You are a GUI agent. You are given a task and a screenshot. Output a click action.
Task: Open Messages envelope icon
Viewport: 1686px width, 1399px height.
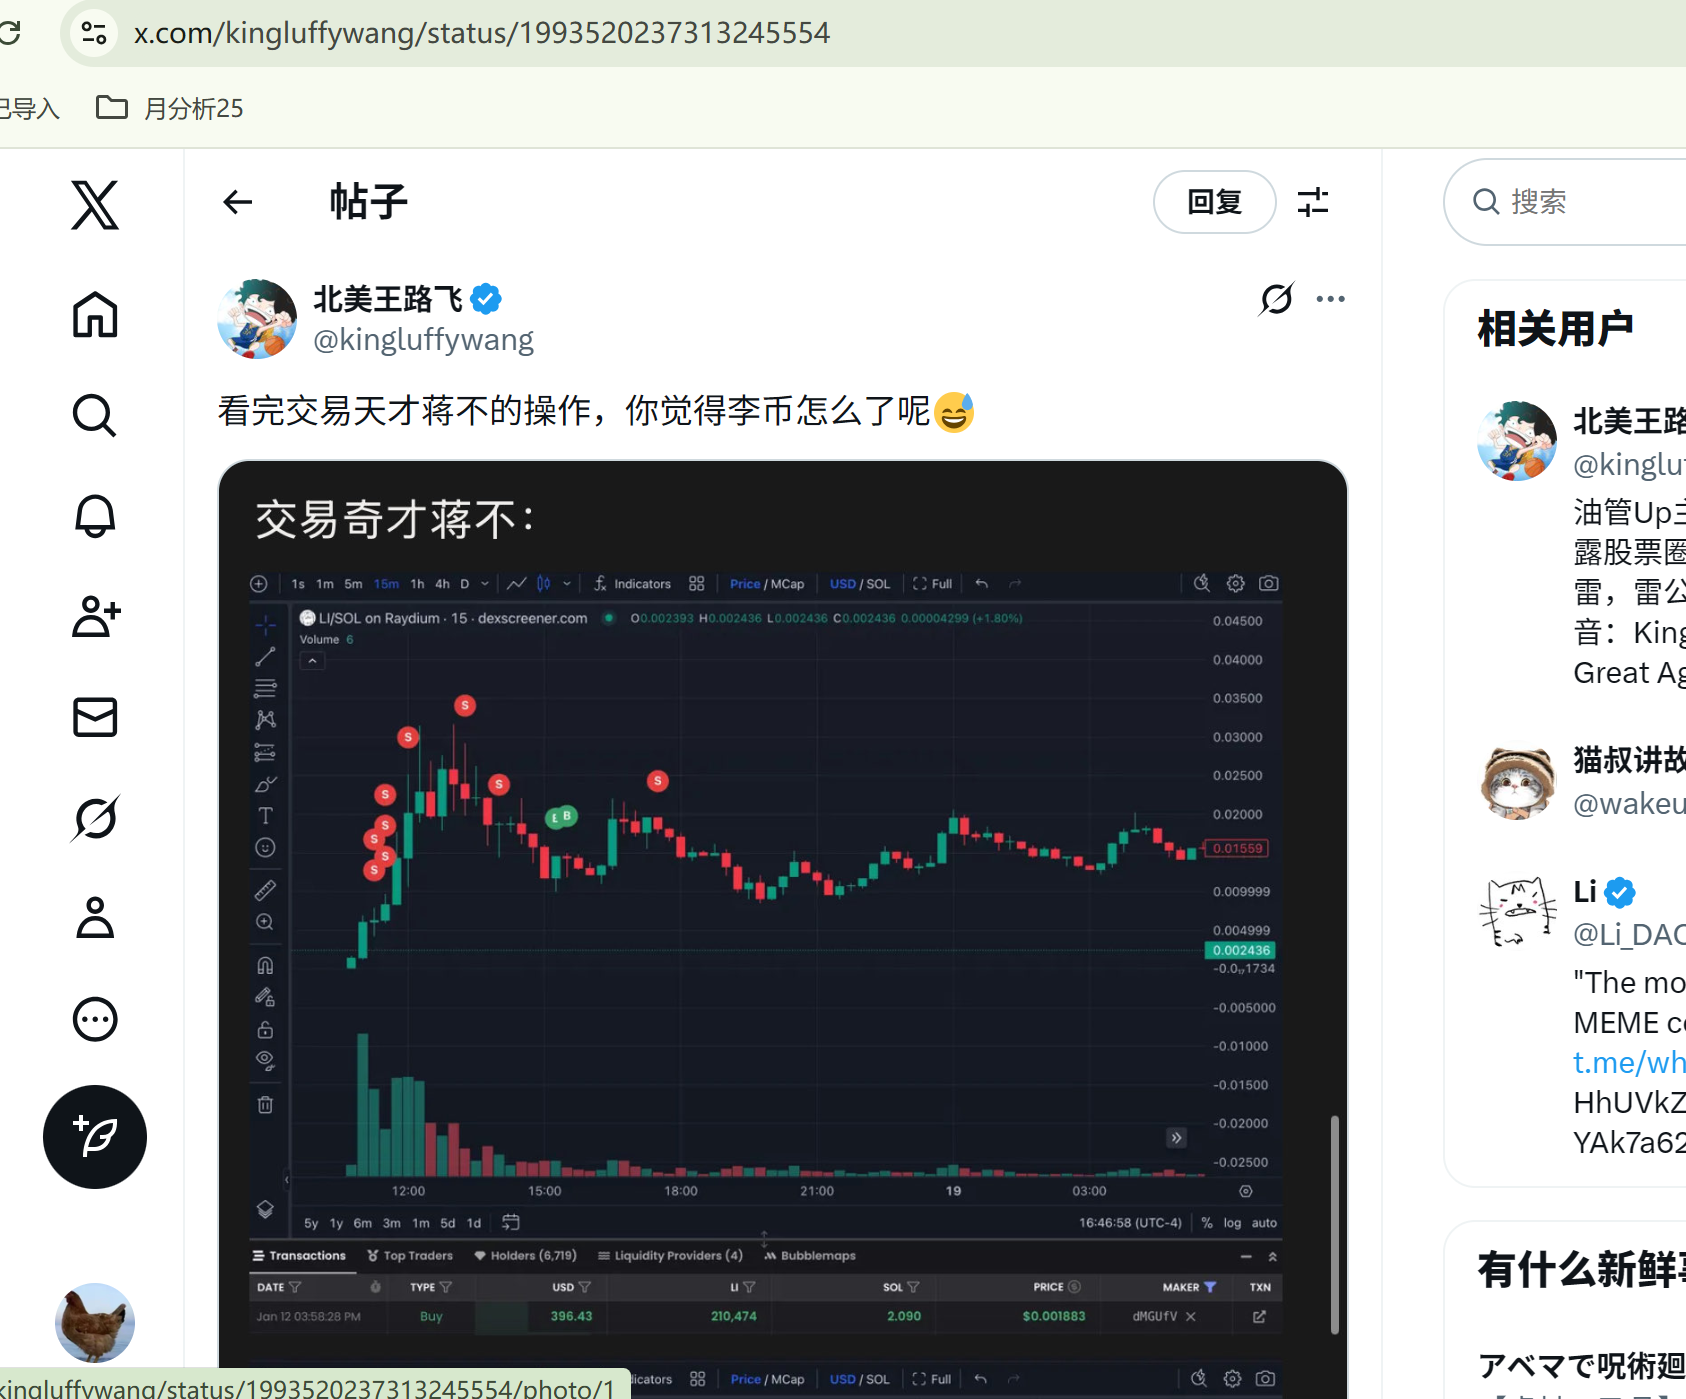coord(95,717)
